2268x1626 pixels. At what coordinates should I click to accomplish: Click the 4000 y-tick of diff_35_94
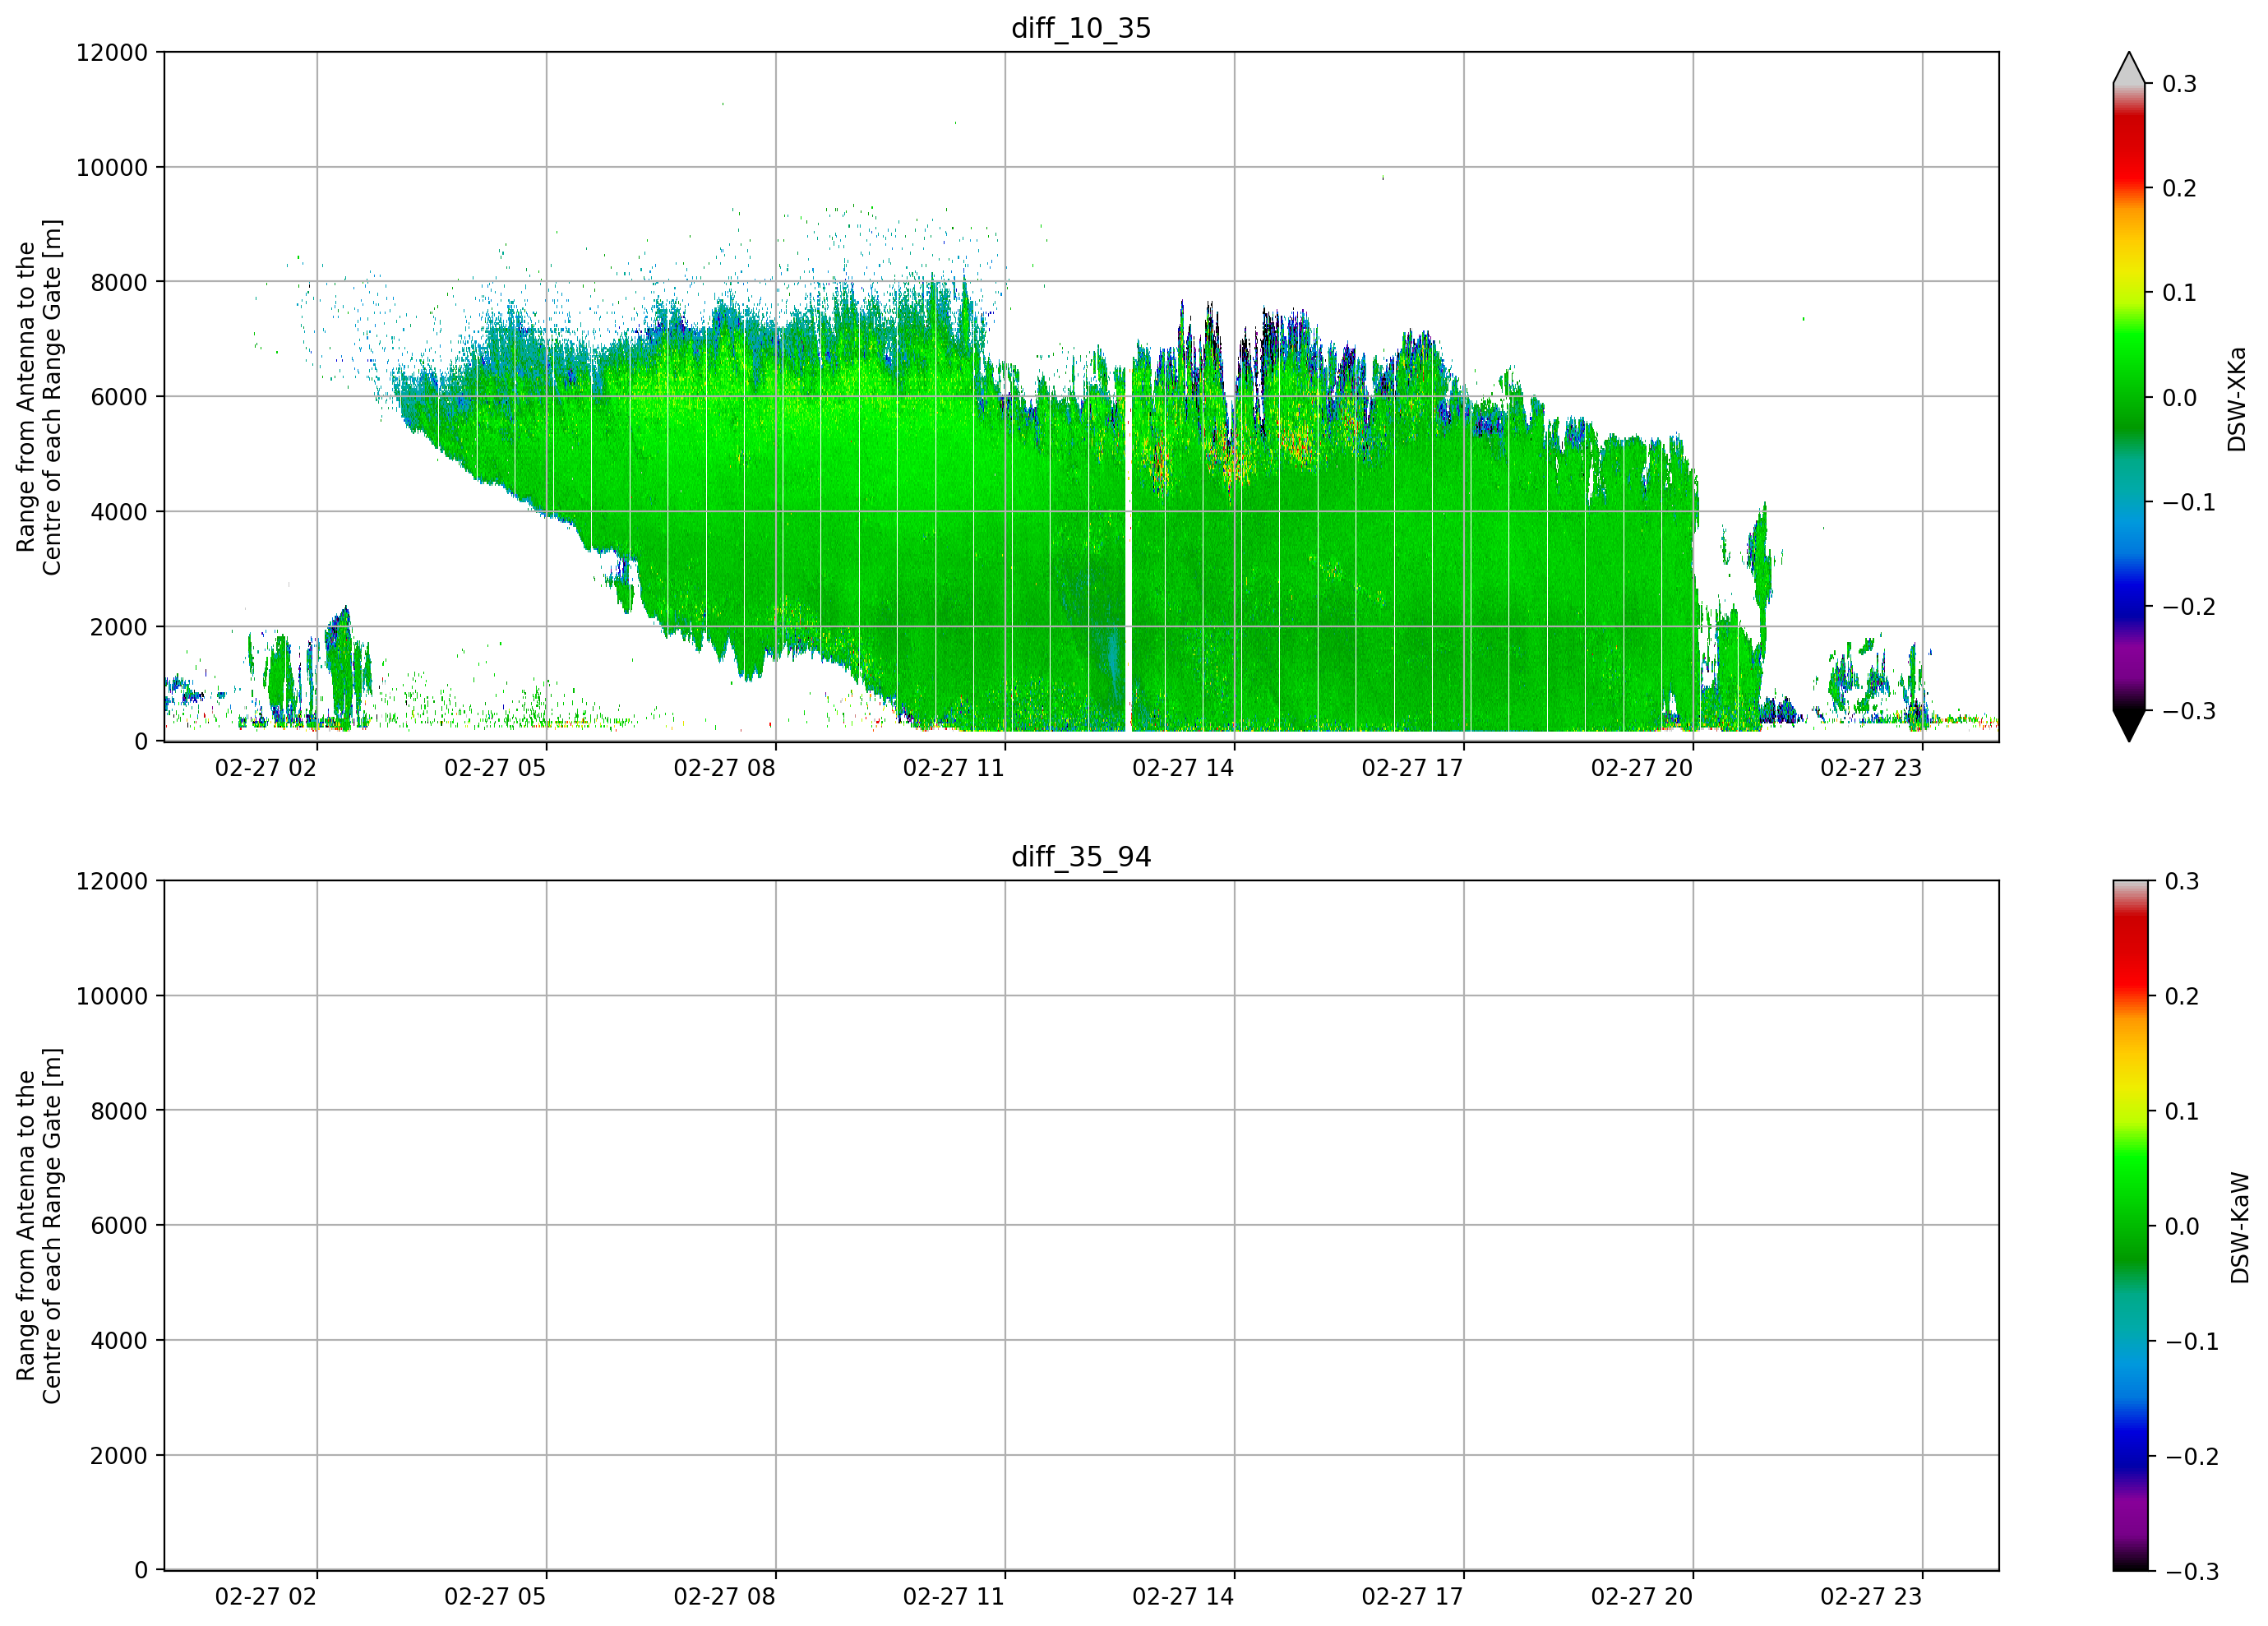(x=119, y=1341)
